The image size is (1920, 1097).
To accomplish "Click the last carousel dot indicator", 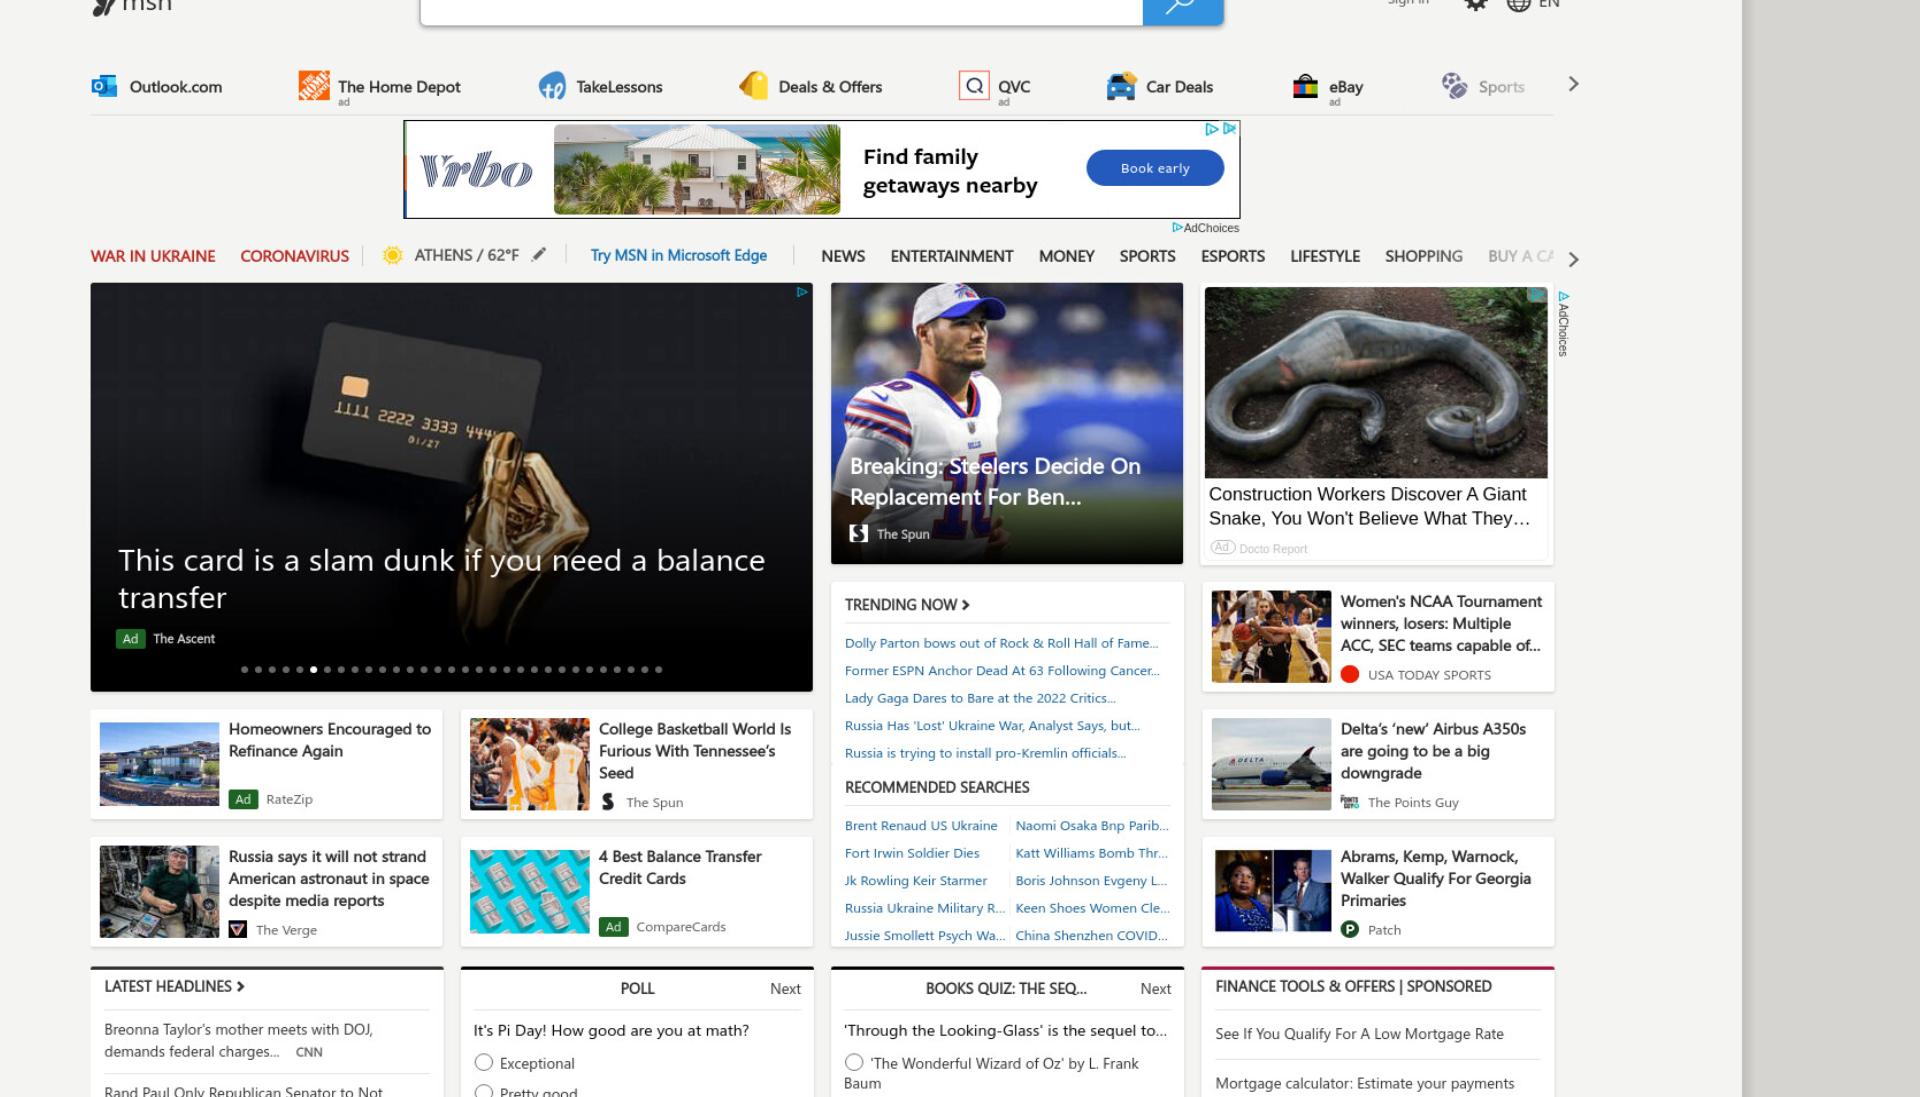I will [x=658, y=669].
